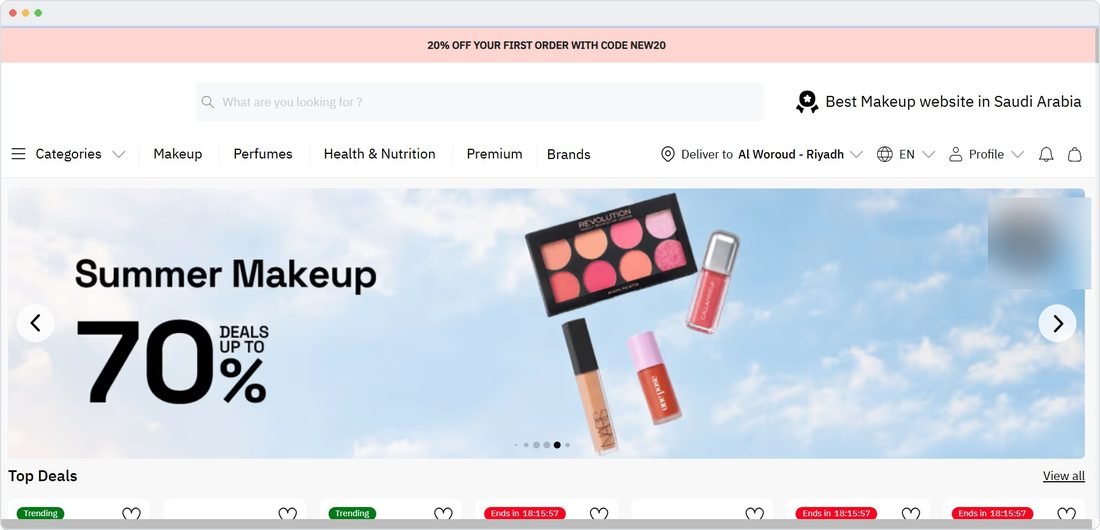Open notifications with the bell icon
Image resolution: width=1100 pixels, height=530 pixels.
[x=1046, y=154]
